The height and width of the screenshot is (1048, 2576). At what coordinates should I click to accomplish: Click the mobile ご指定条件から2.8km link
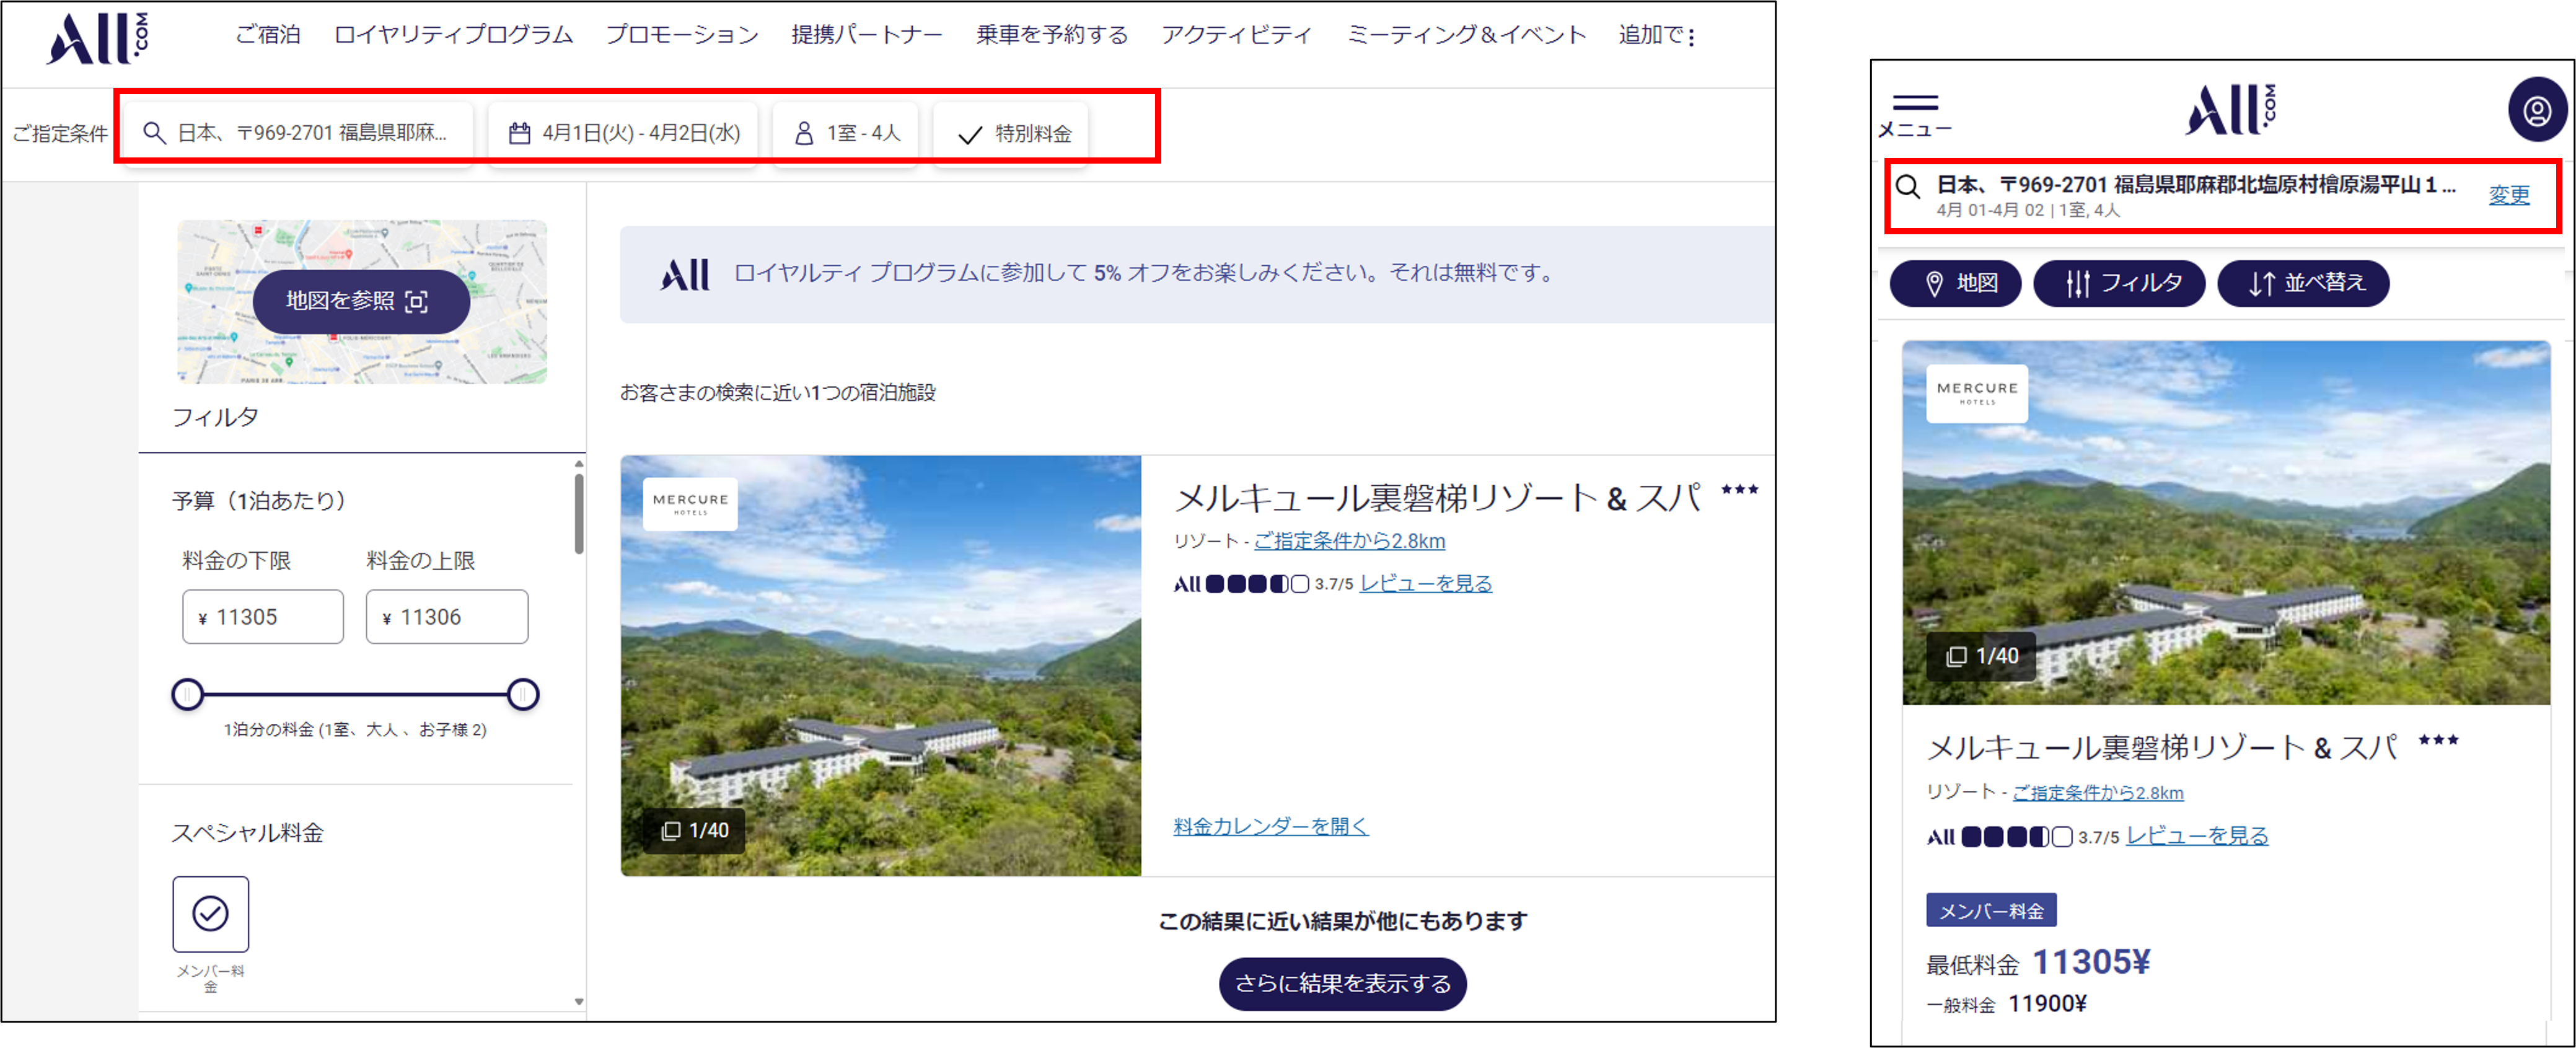[x=2097, y=792]
